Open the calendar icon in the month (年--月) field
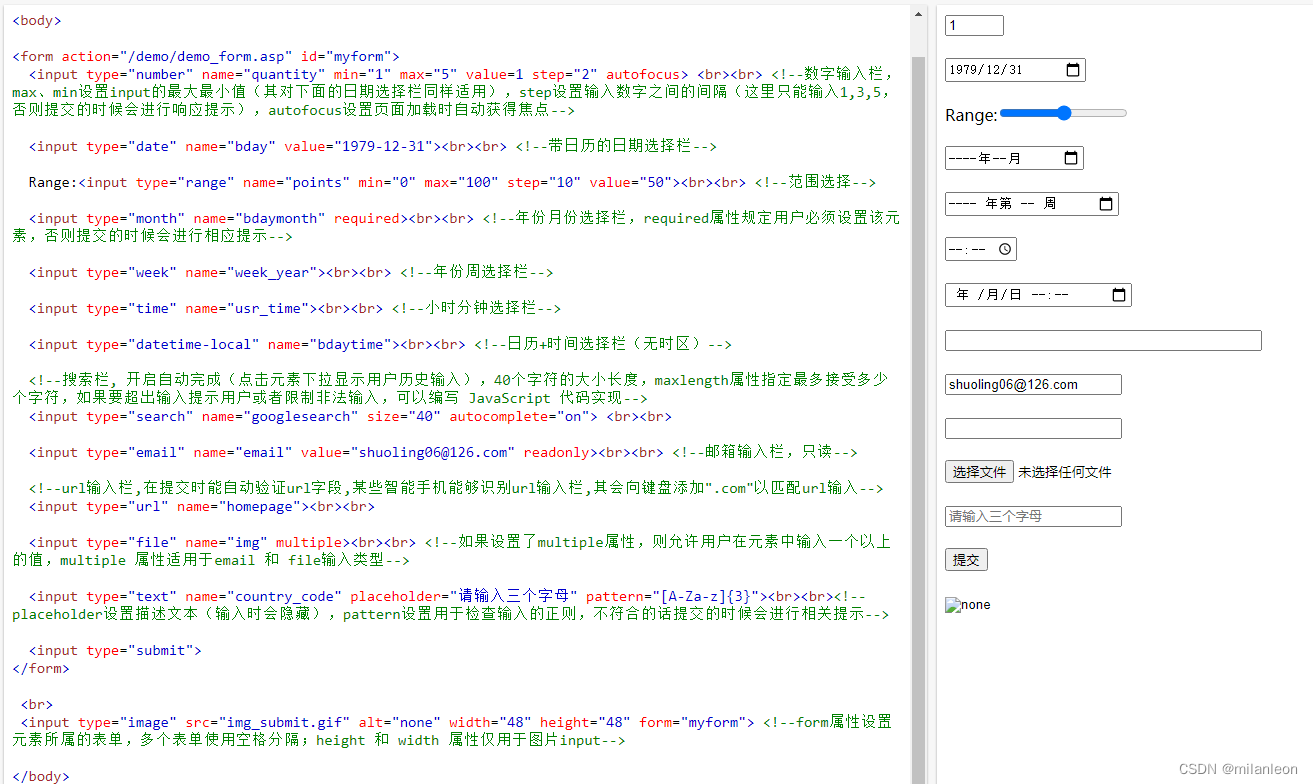1313x784 pixels. (x=1070, y=158)
